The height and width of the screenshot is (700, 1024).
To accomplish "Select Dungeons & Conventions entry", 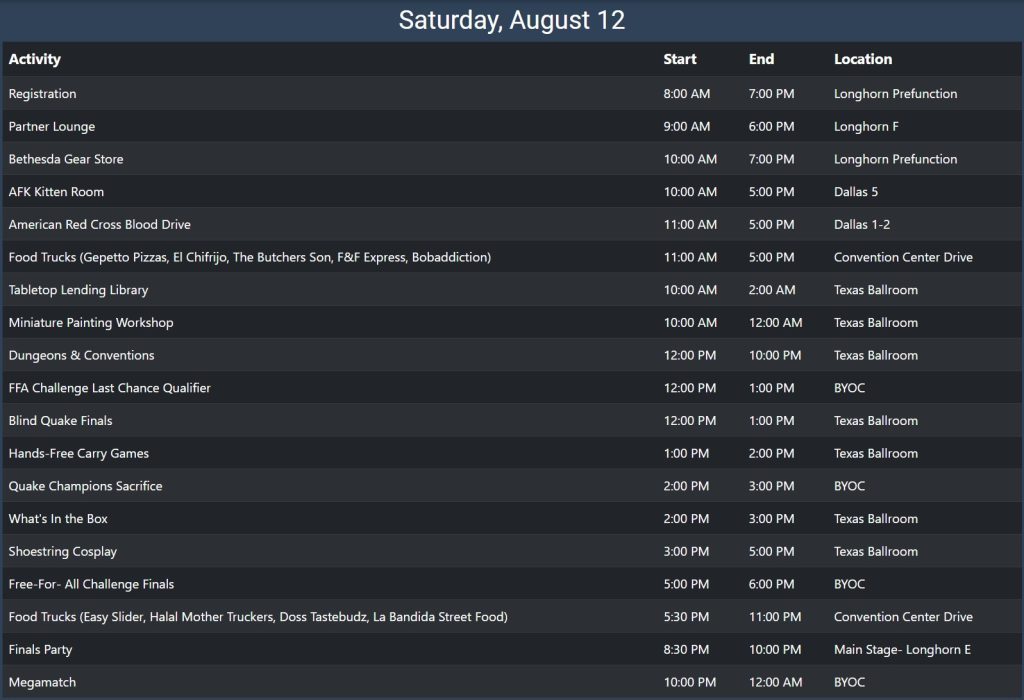I will click(82, 355).
